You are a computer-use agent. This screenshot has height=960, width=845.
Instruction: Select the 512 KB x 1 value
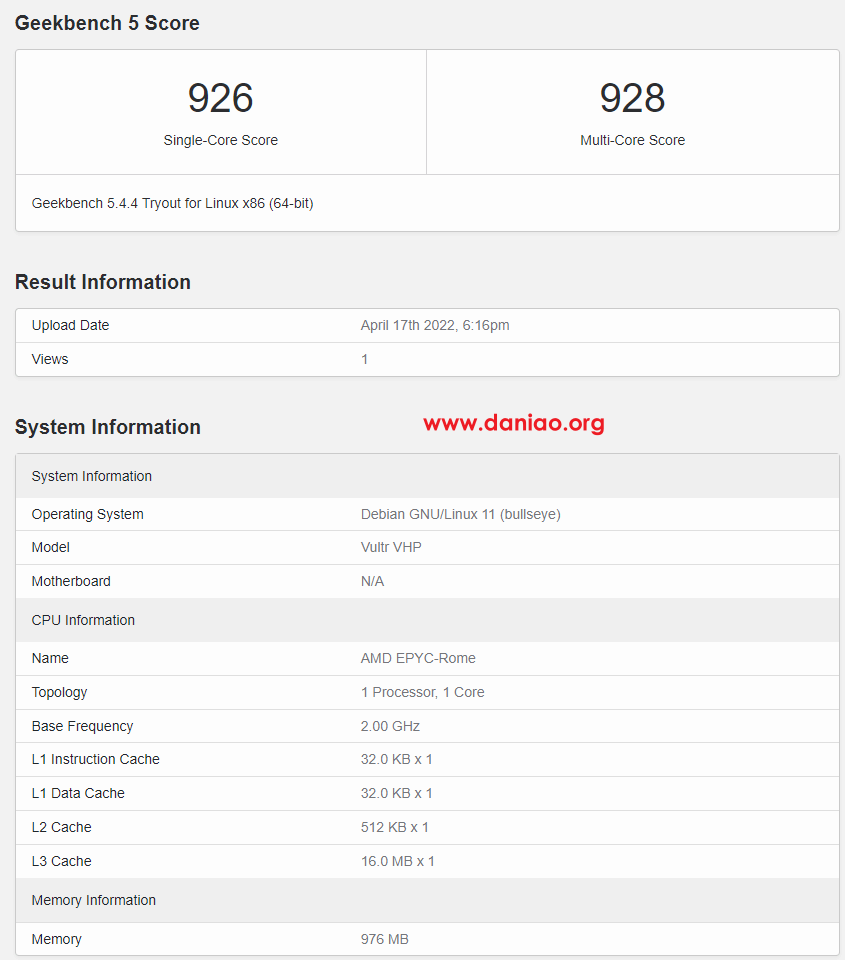[395, 828]
